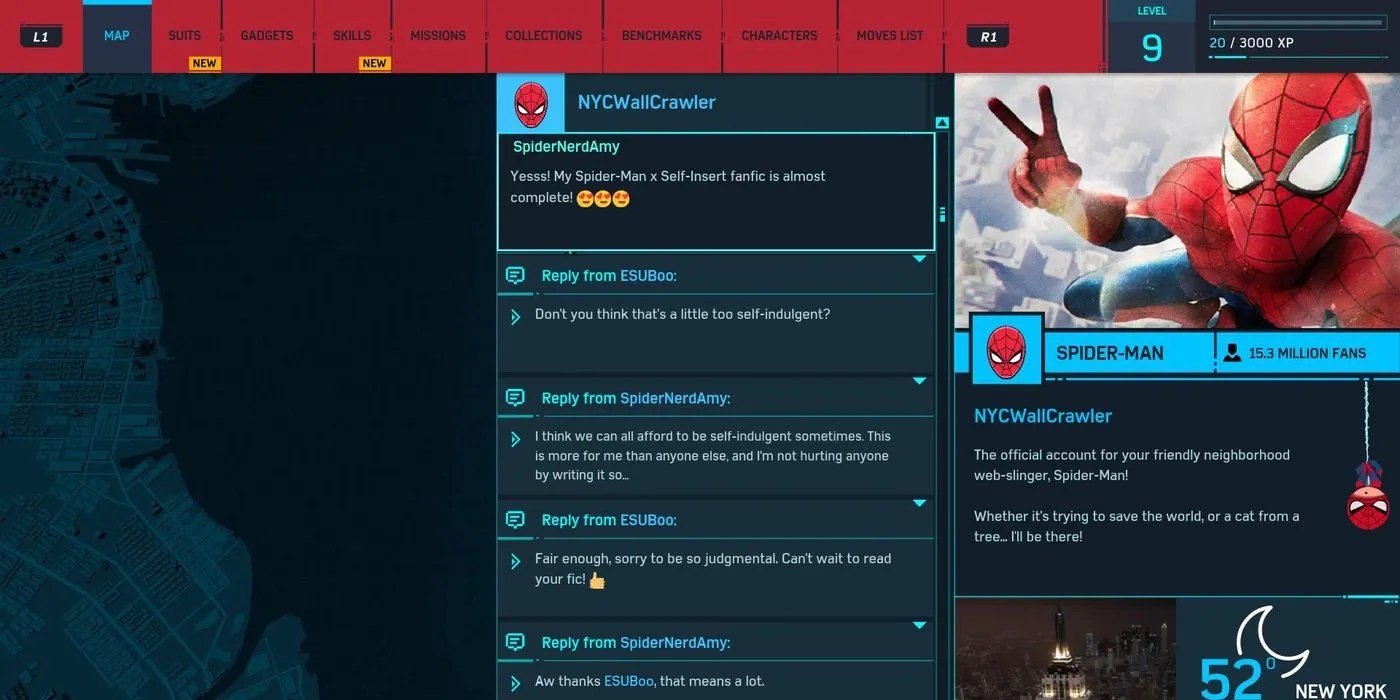The width and height of the screenshot is (1400, 700).
Task: Open the Missions tab
Action: tap(438, 36)
